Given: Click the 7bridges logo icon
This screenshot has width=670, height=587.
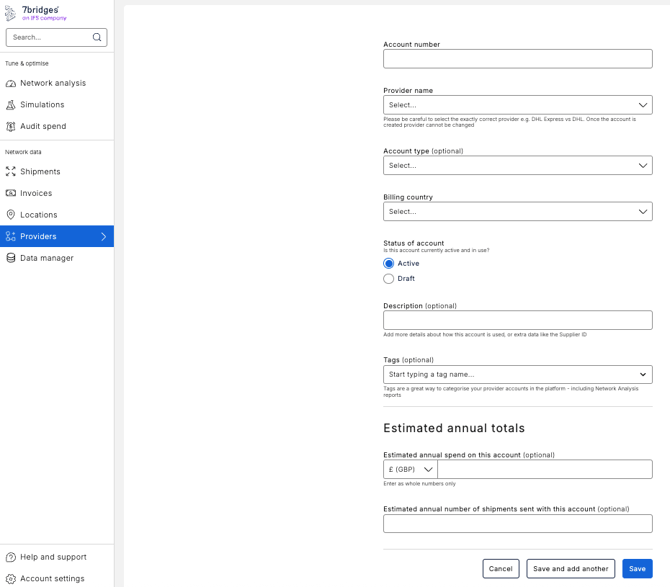Looking at the screenshot, I should tap(11, 13).
